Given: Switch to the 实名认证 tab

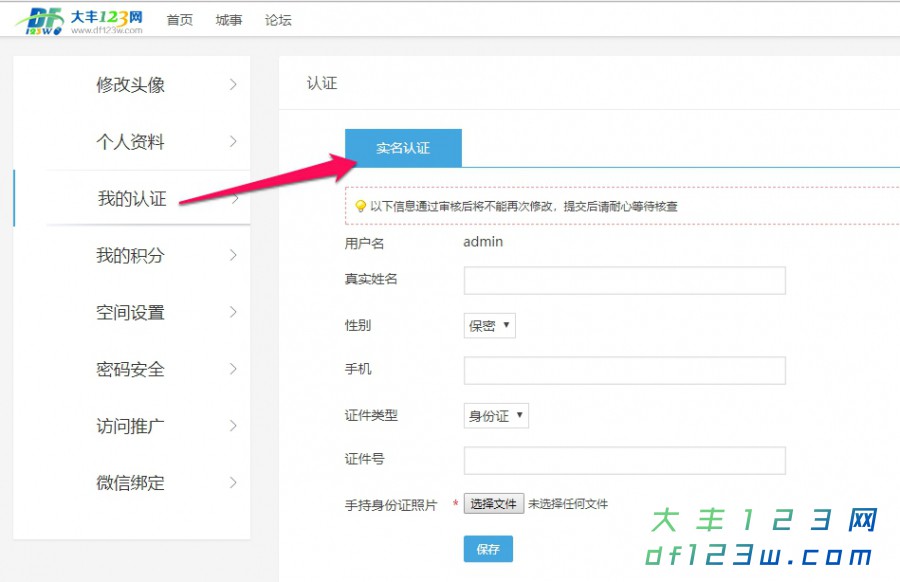Looking at the screenshot, I should tap(403, 148).
